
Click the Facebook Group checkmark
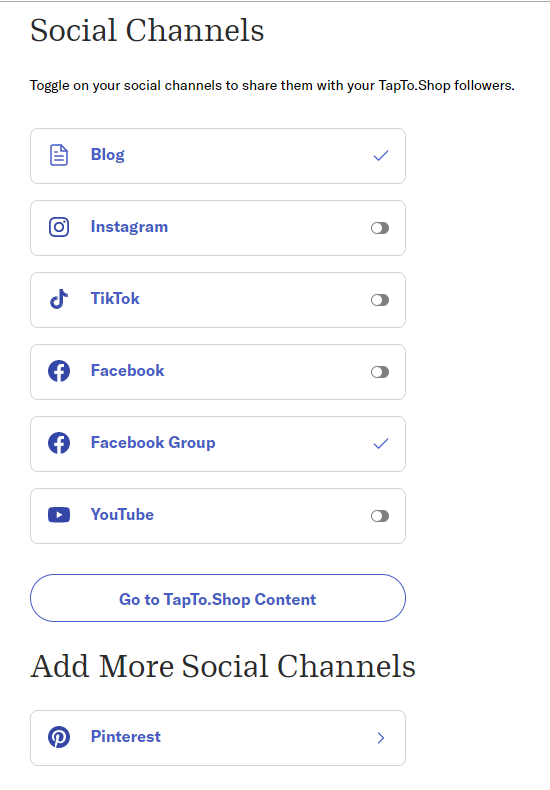[x=381, y=443]
